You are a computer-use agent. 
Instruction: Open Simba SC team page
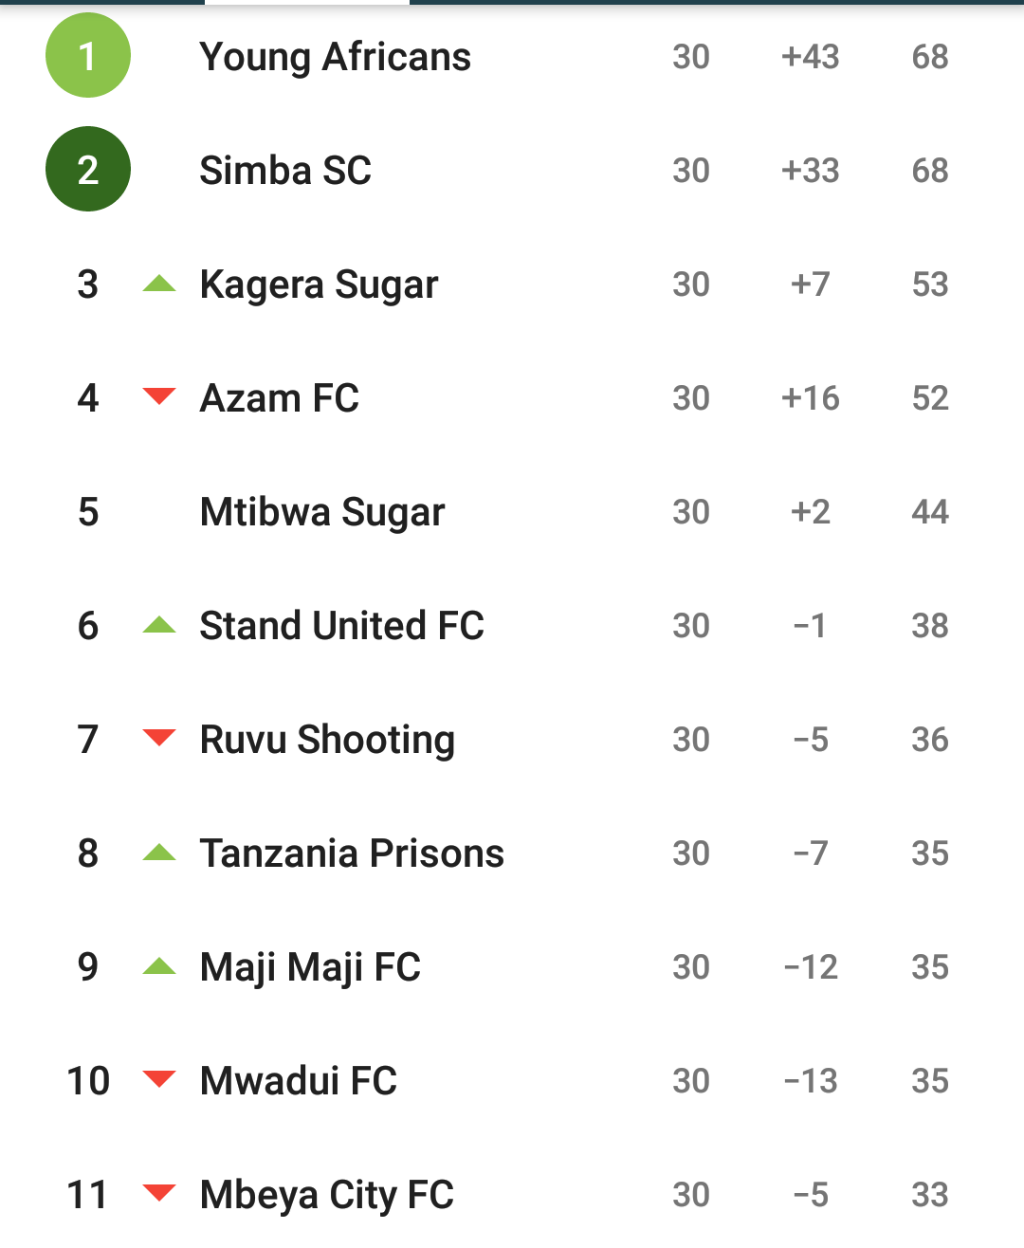click(x=285, y=171)
